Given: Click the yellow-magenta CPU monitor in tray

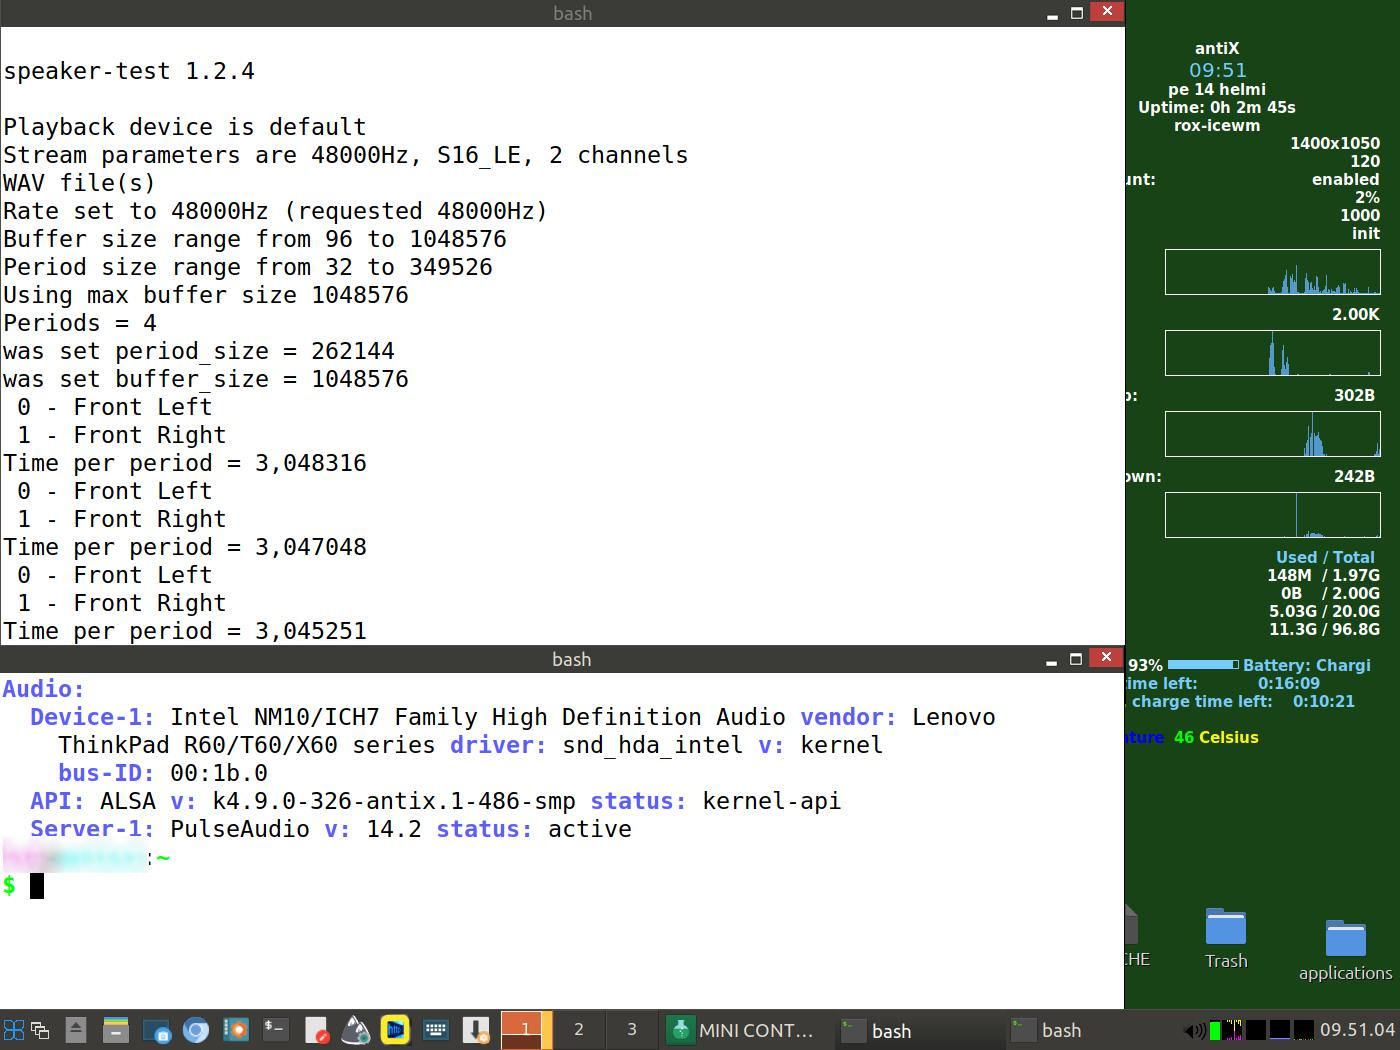Looking at the screenshot, I should pyautogui.click(x=1233, y=1030).
